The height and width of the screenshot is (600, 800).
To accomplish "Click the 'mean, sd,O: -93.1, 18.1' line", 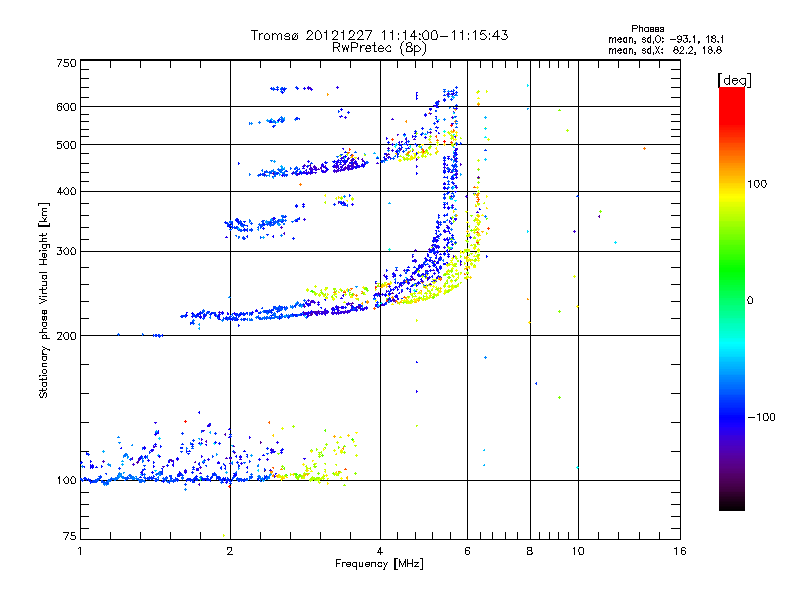I will [666, 39].
